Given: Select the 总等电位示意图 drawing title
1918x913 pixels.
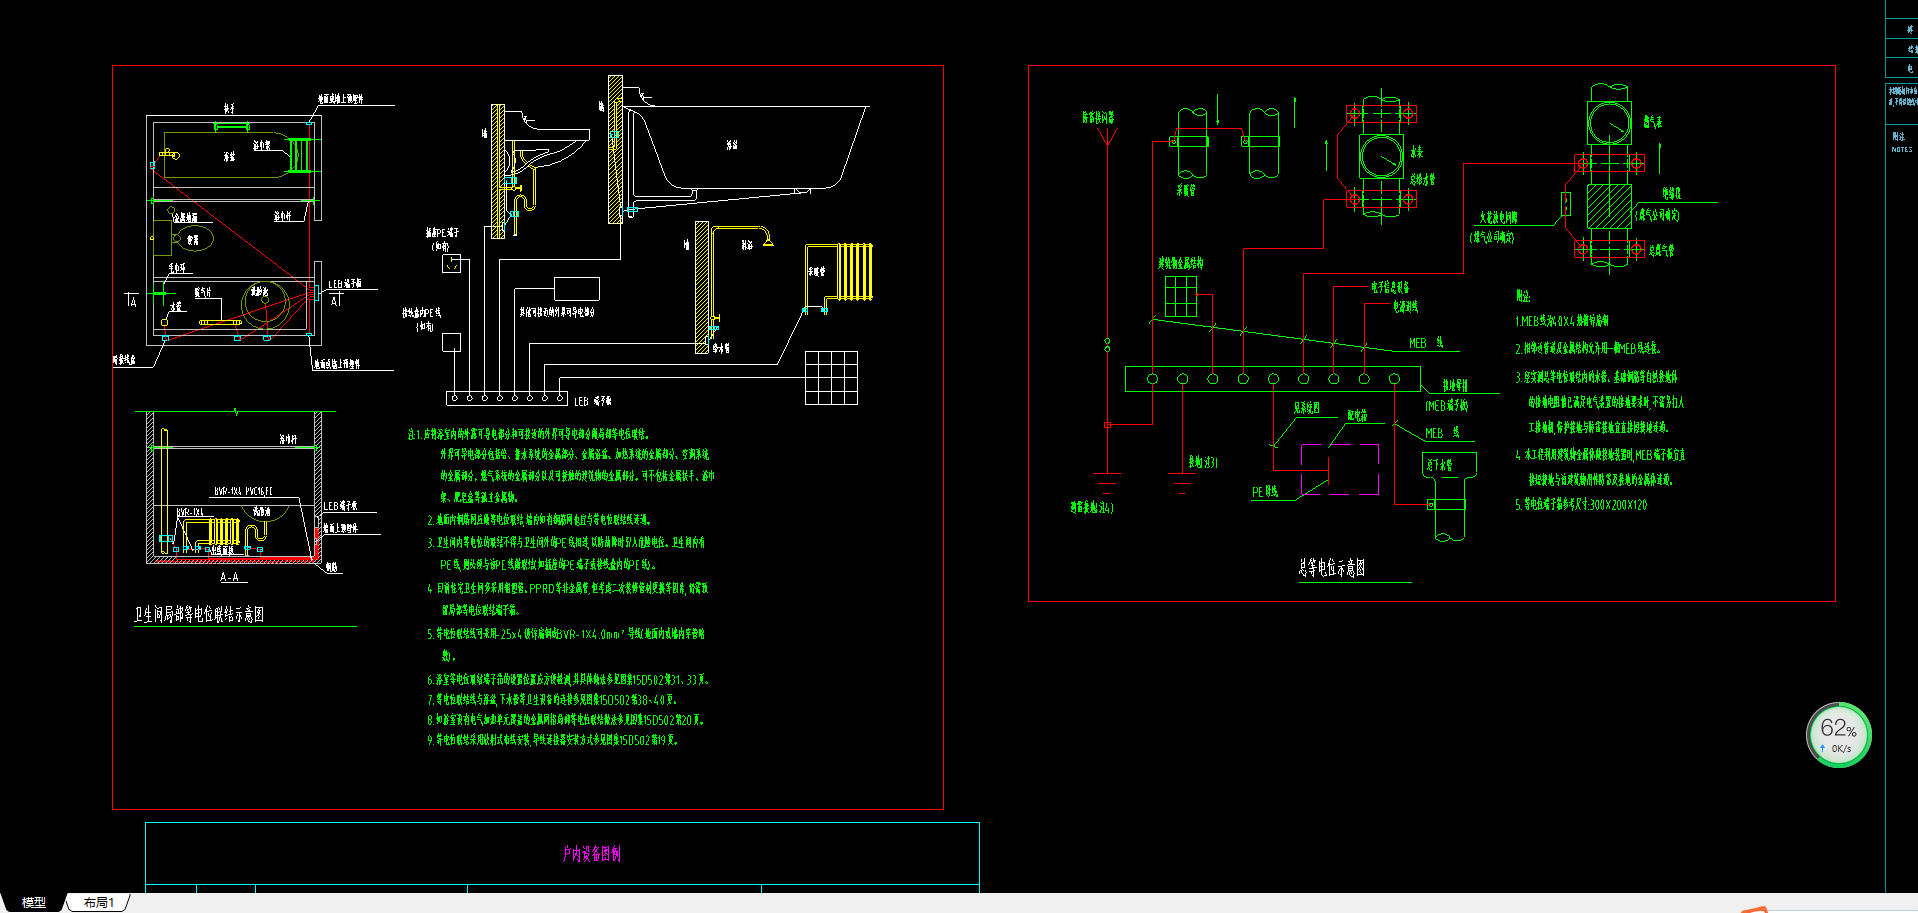Looking at the screenshot, I should coord(1332,568).
